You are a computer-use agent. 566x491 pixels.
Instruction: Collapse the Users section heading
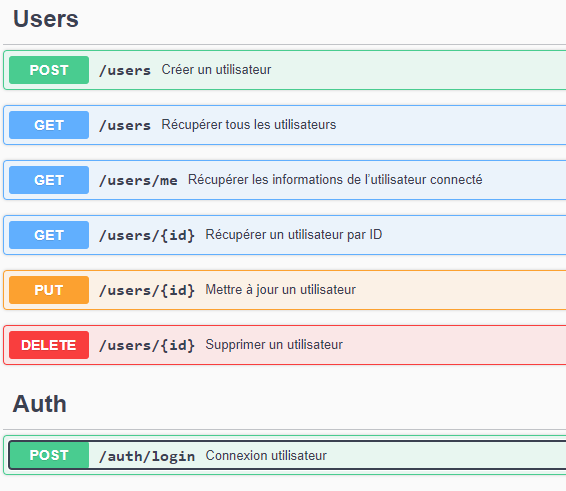point(46,18)
